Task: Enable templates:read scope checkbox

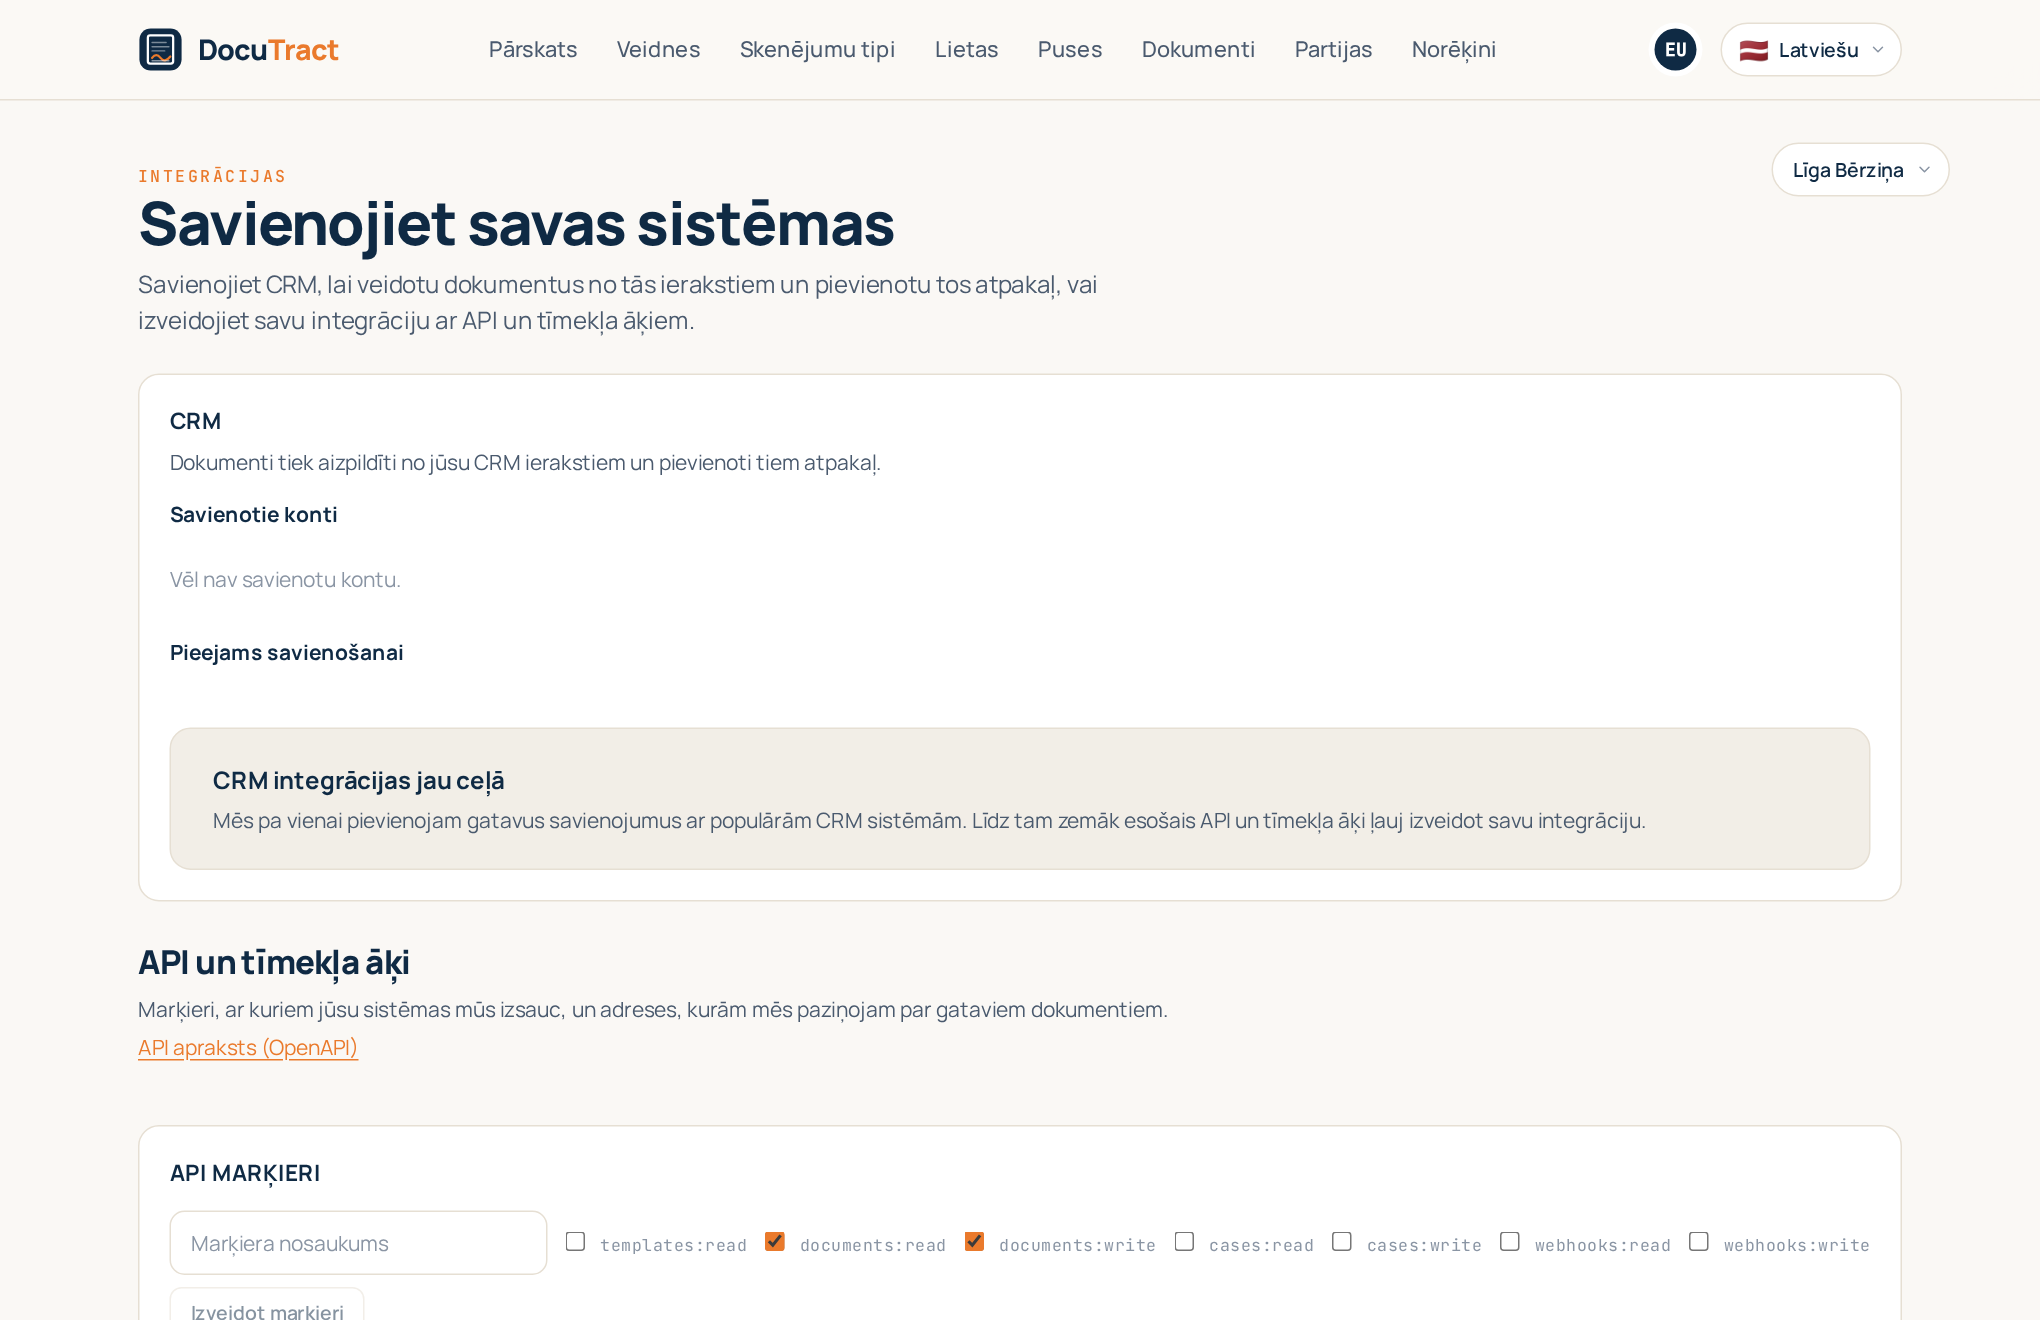Action: 575,1242
